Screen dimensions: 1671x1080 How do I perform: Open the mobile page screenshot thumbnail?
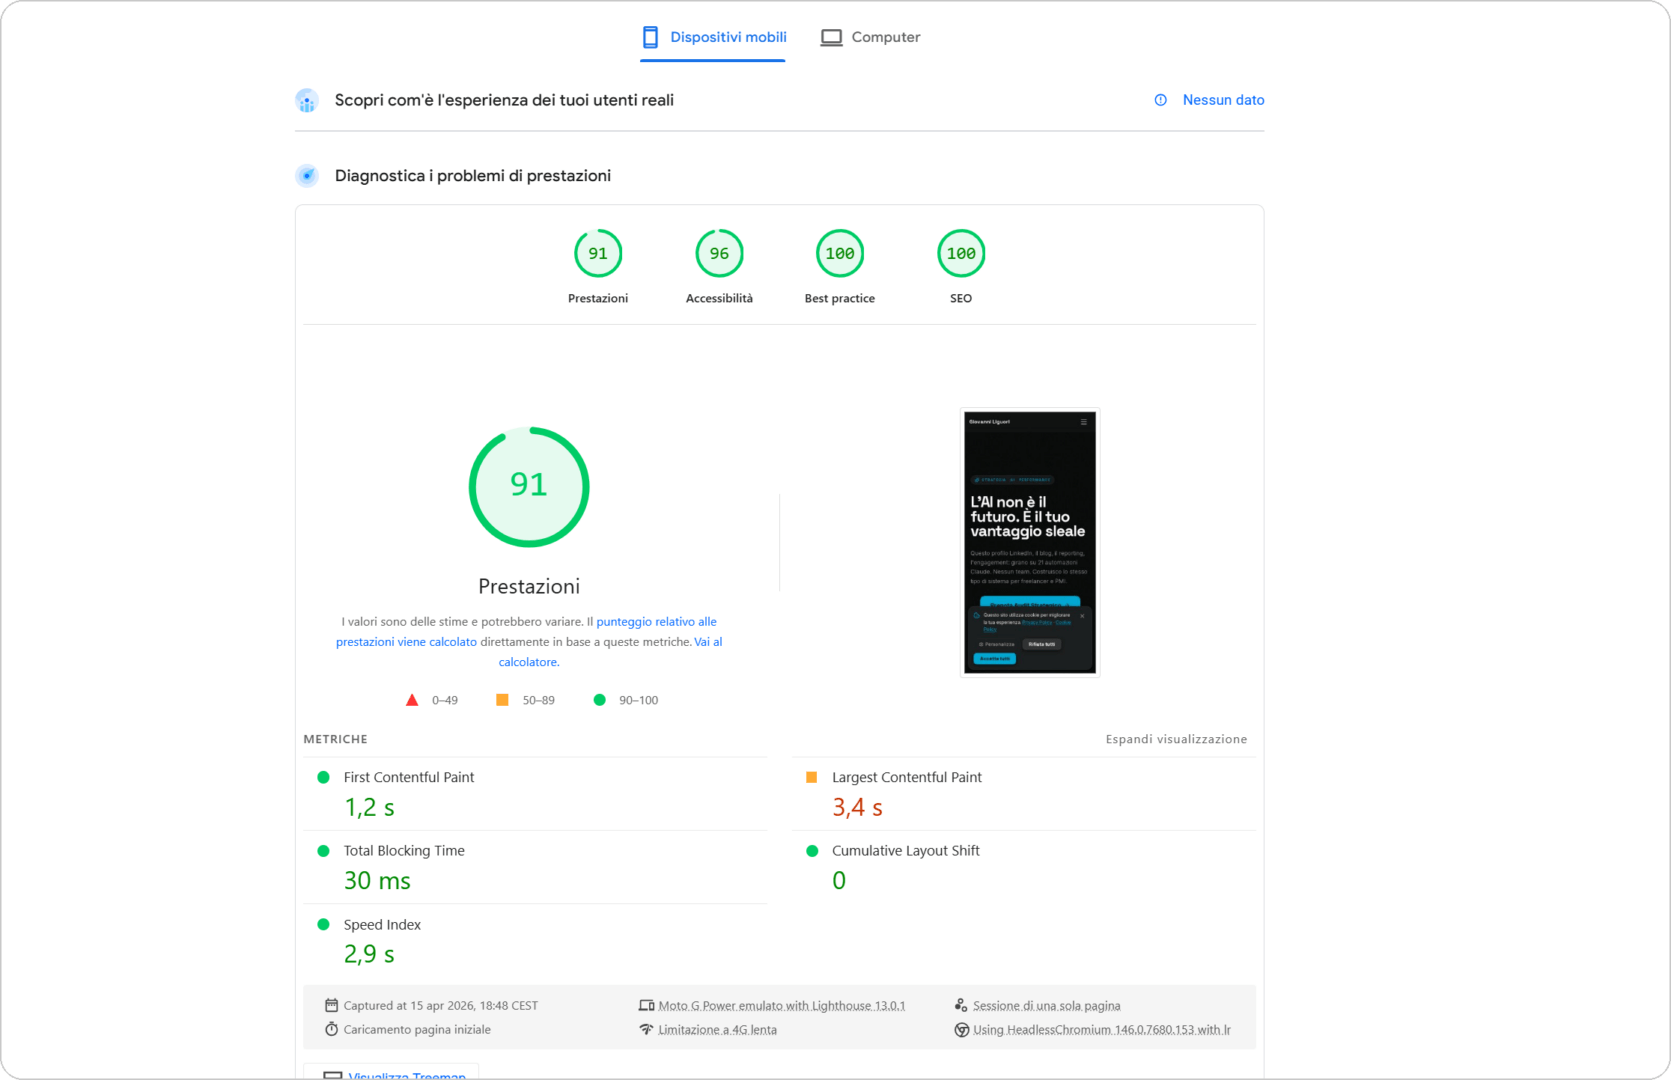[x=1030, y=542]
